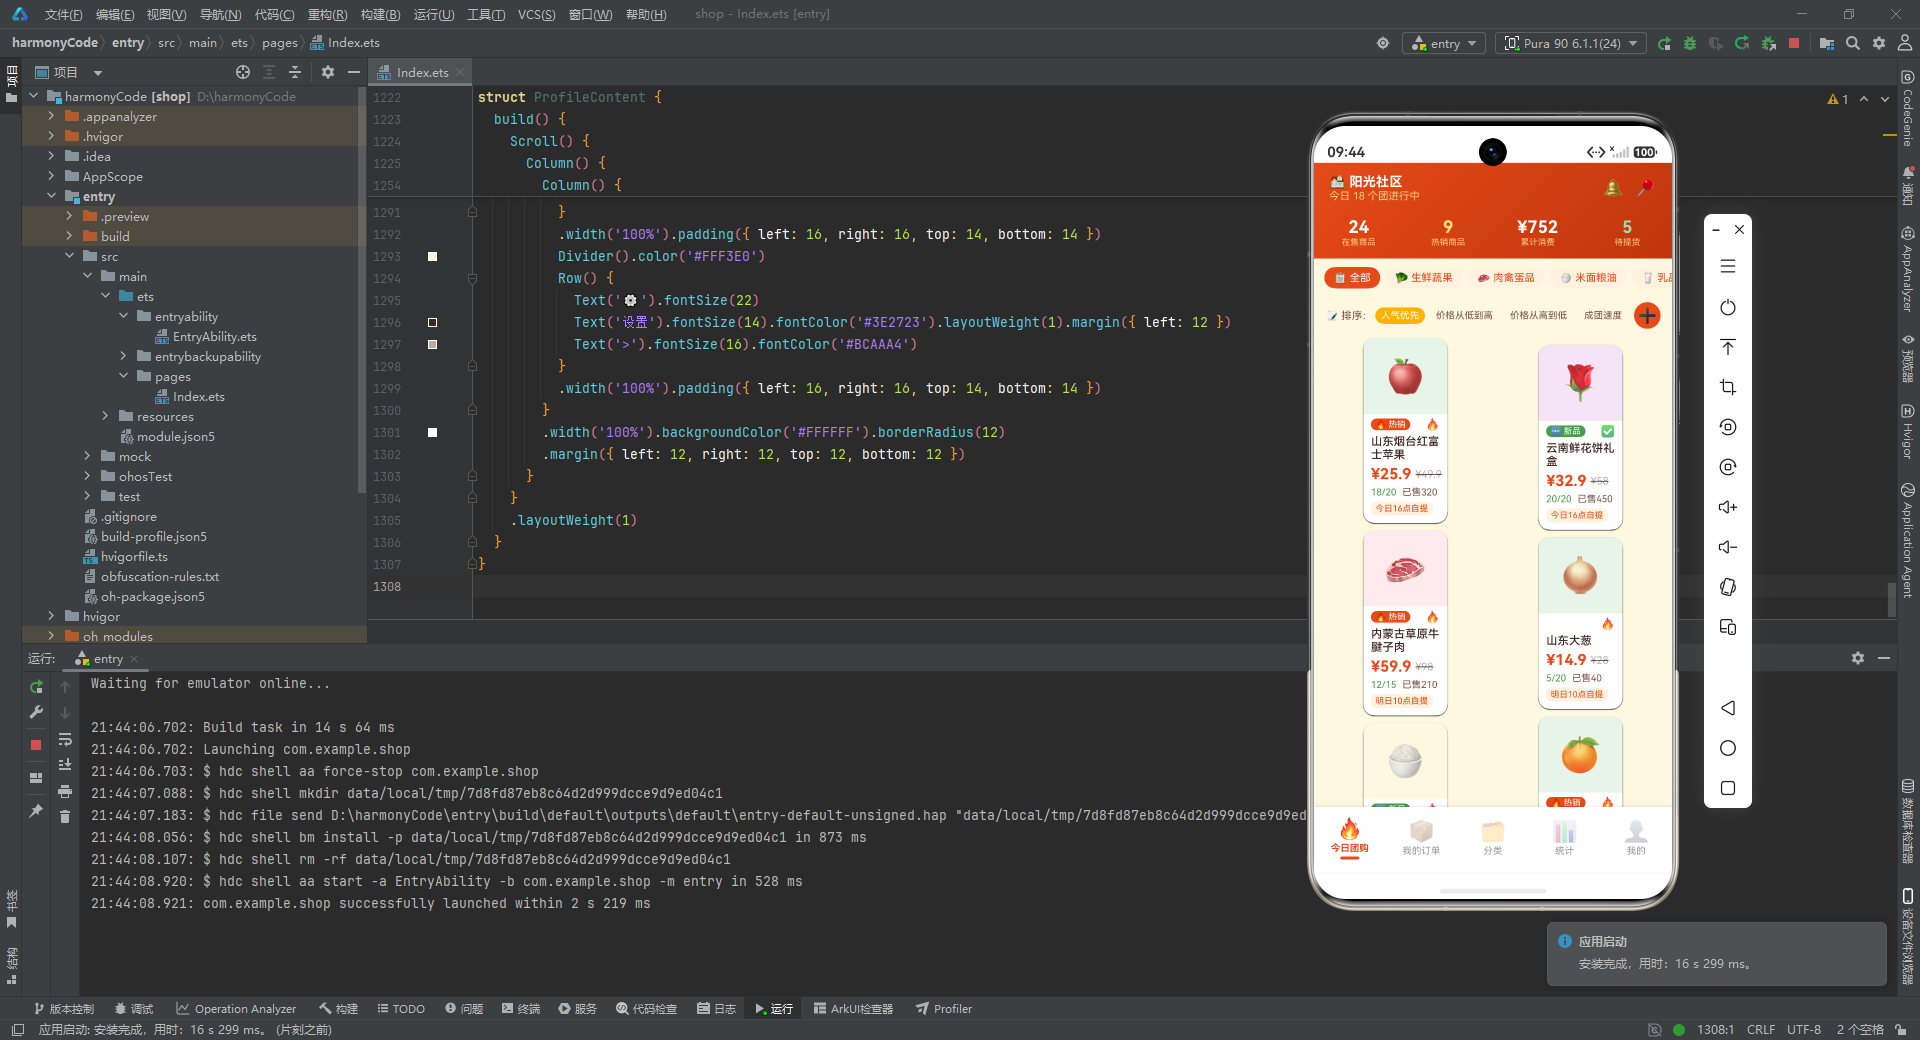1920x1040 pixels.
Task: Toggle pin tab in the run panel
Action: pyautogui.click(x=36, y=811)
